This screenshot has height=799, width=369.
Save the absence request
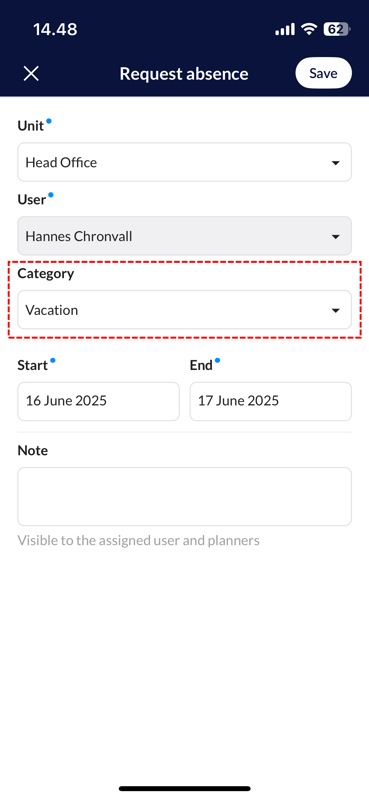pos(323,73)
